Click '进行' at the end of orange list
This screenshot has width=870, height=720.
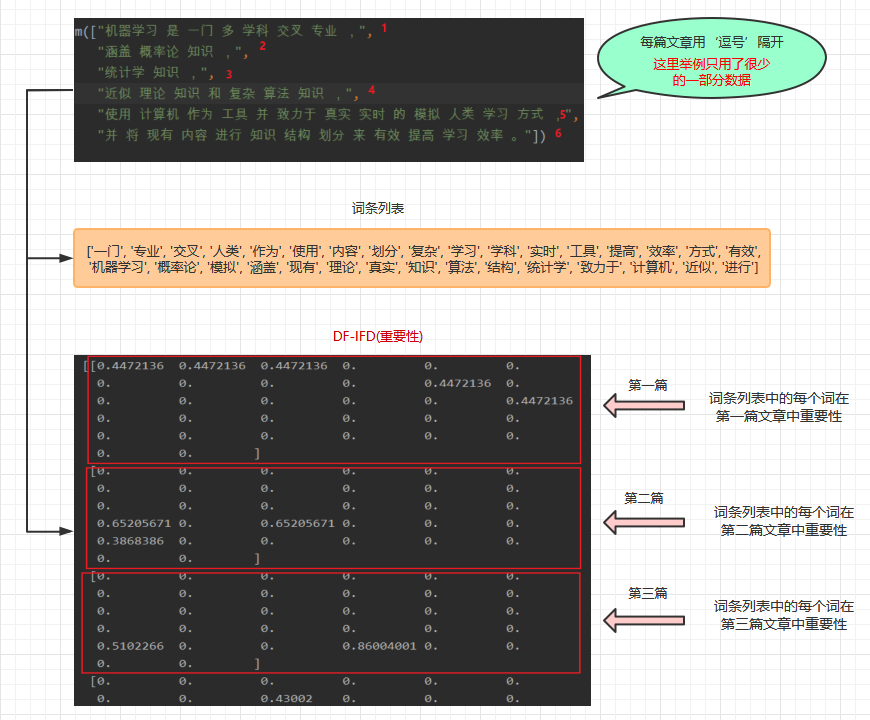[x=738, y=267]
